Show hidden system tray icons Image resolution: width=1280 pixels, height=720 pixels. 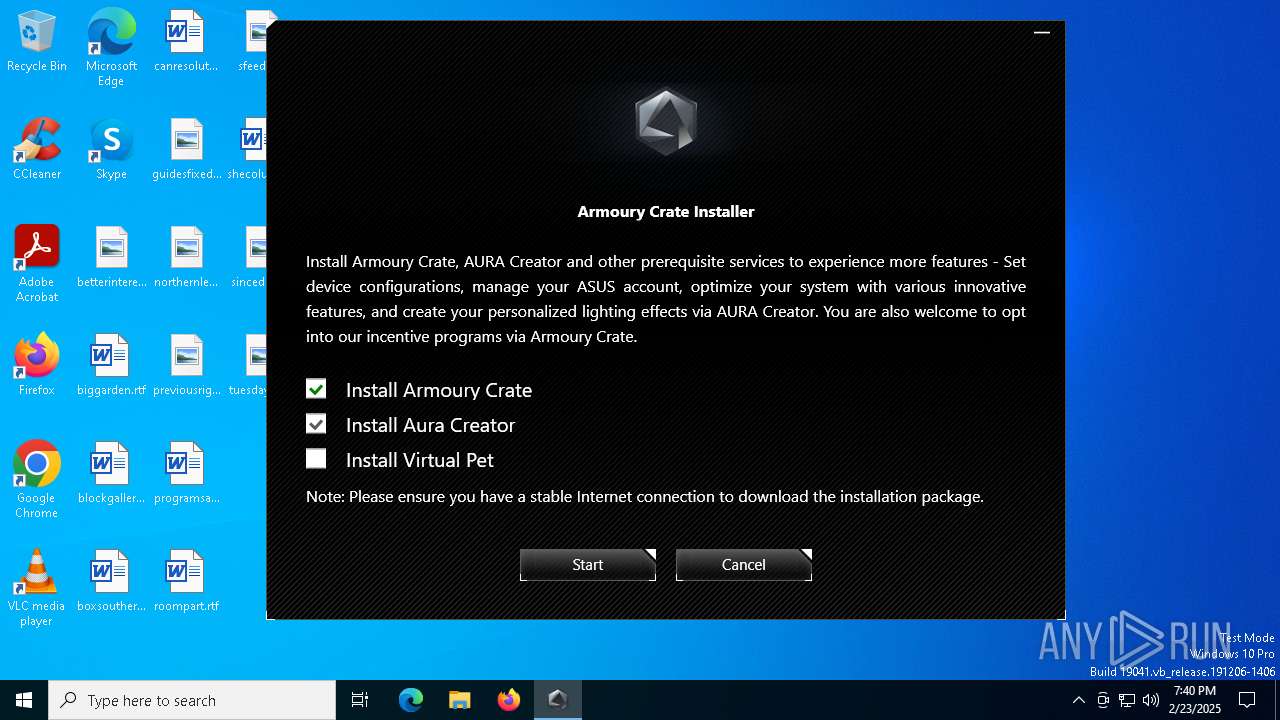1078,700
